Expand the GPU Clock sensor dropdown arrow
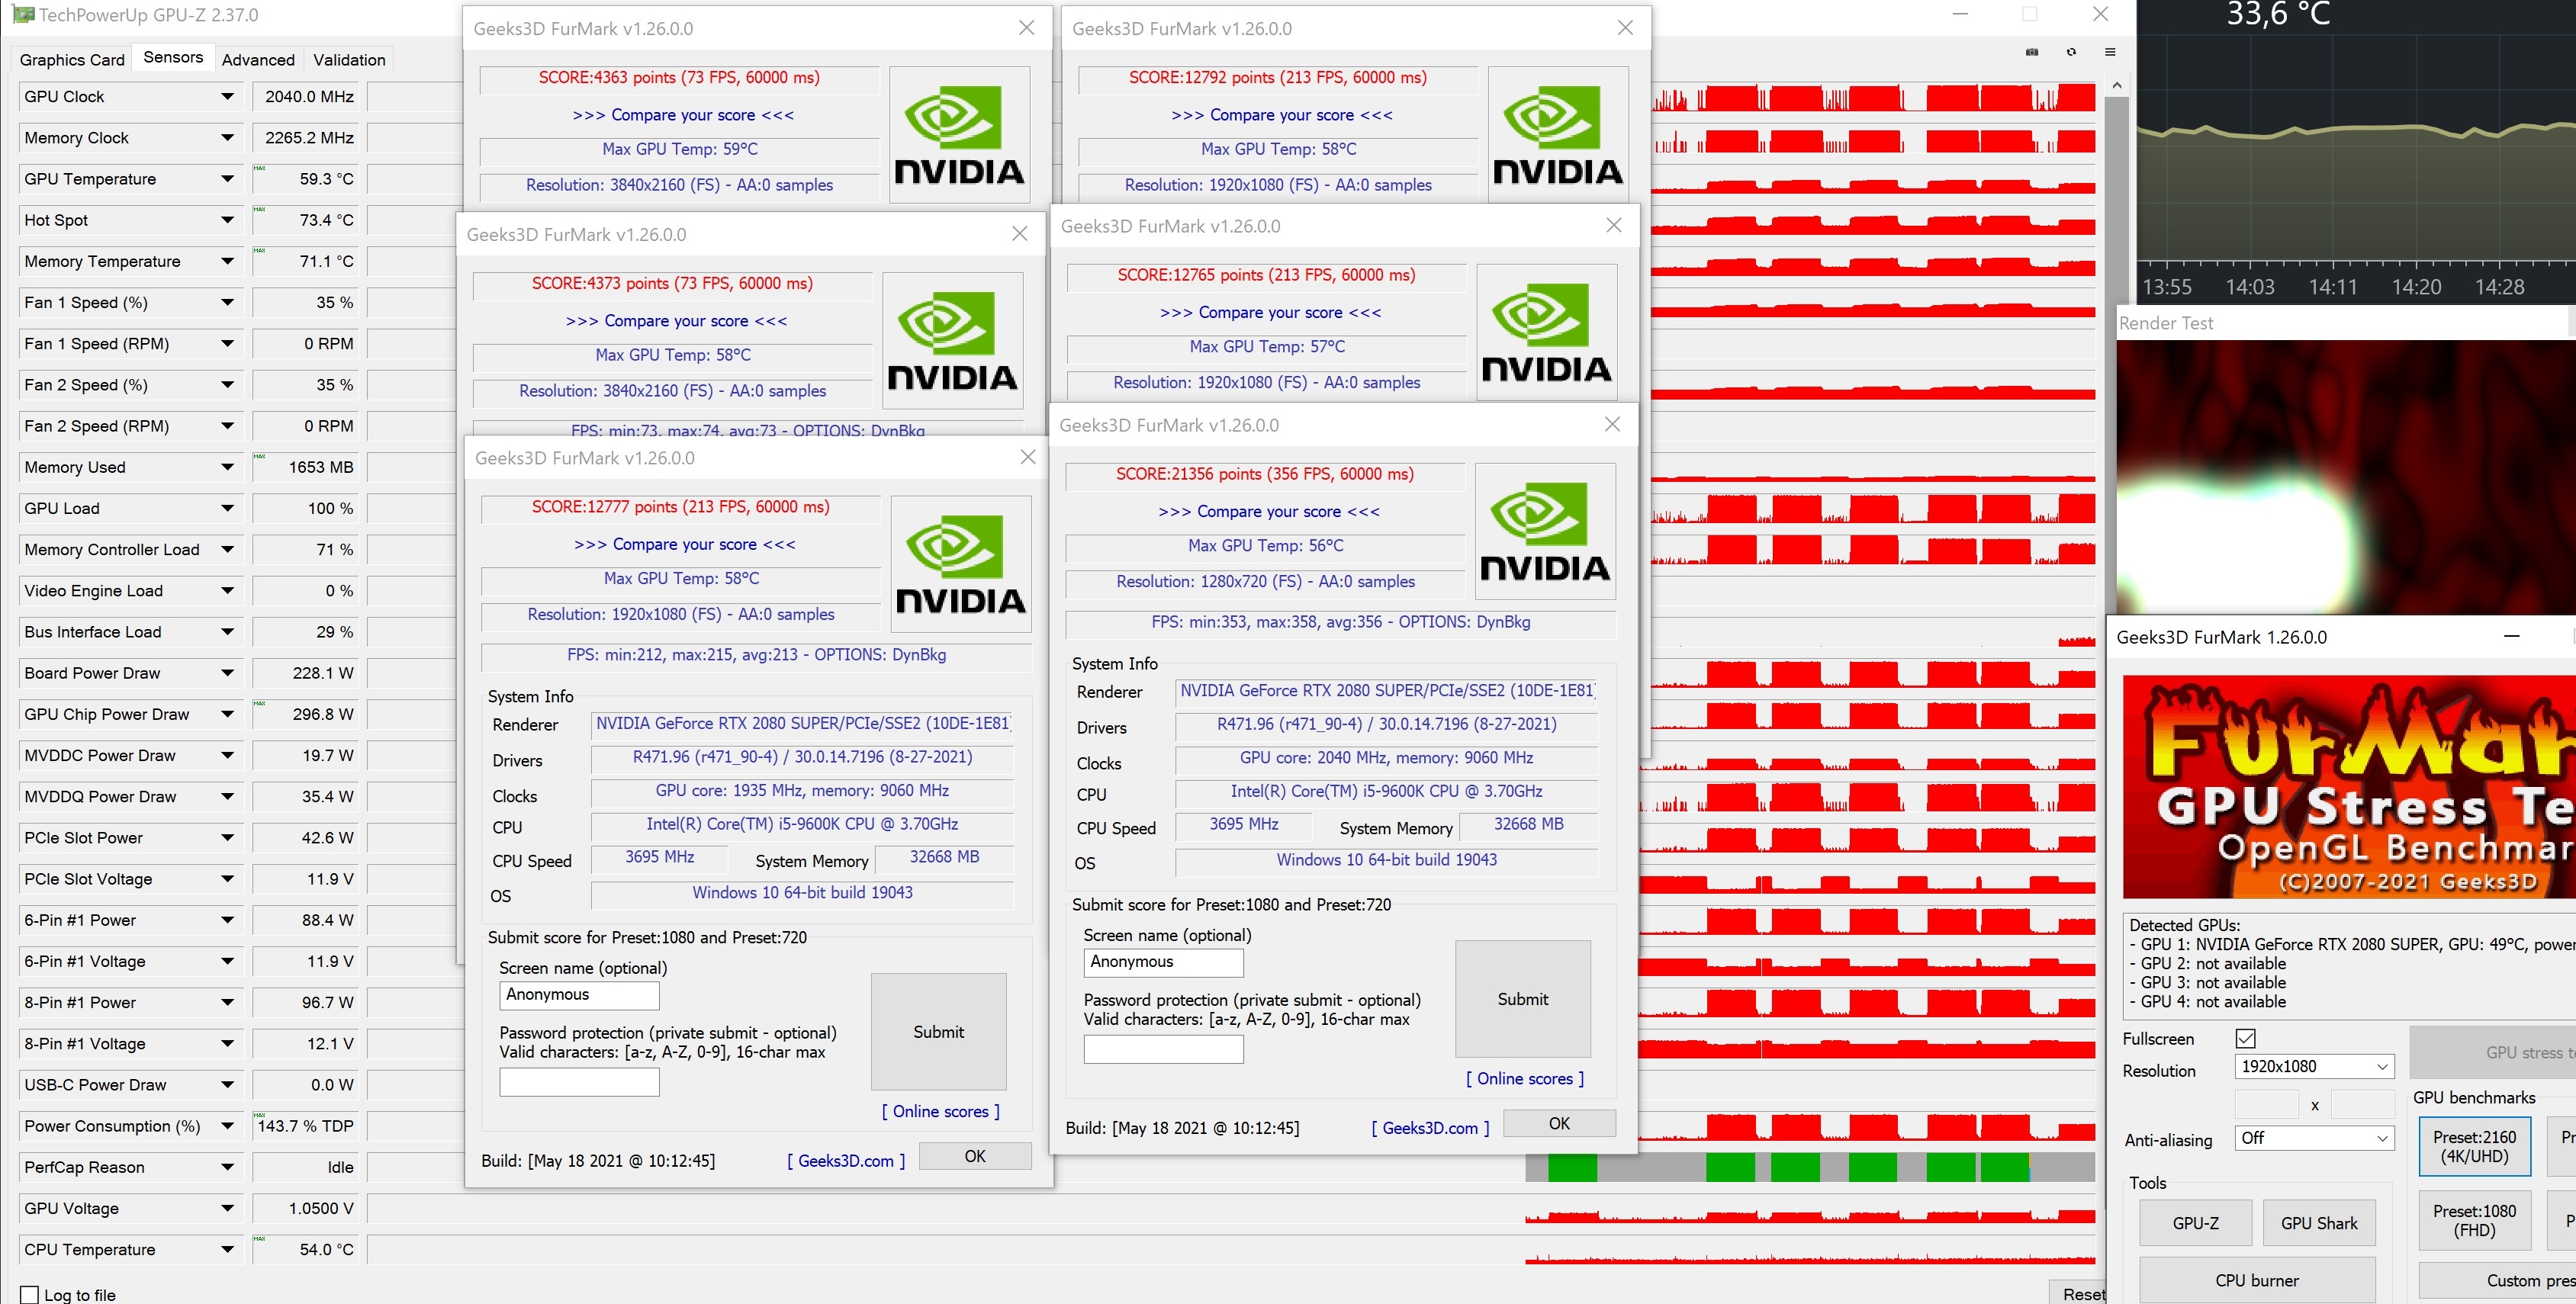 227,97
